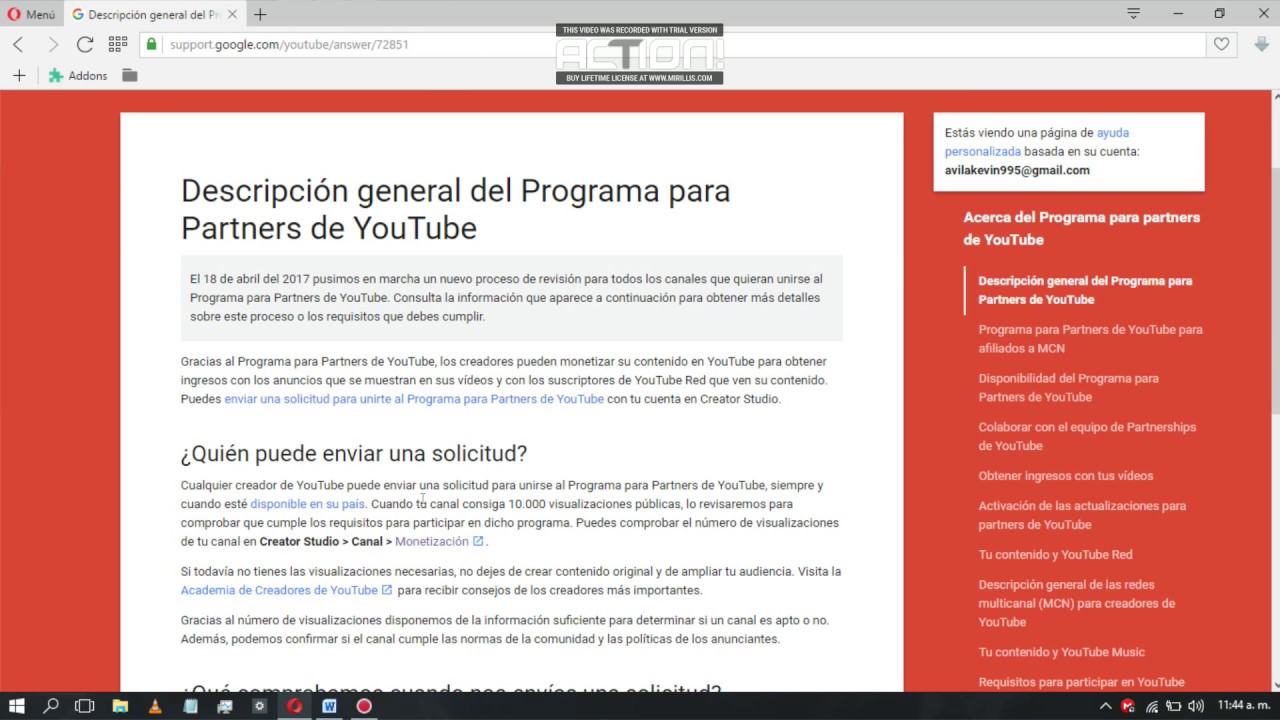Click external-link icon beside Monetización

point(478,541)
